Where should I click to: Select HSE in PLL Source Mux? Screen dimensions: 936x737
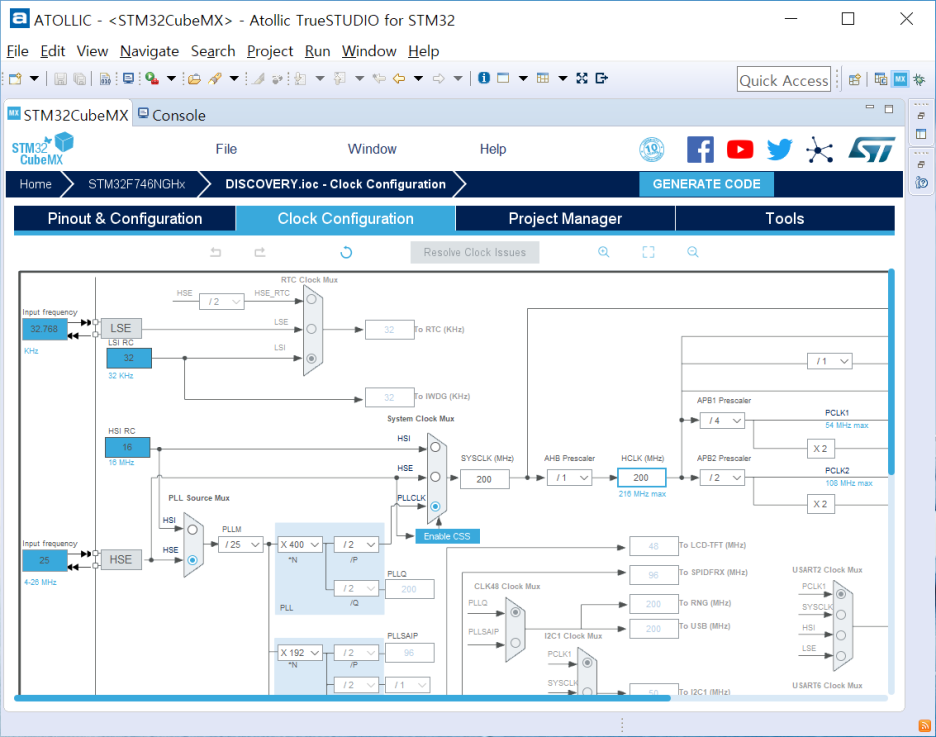coord(192,560)
